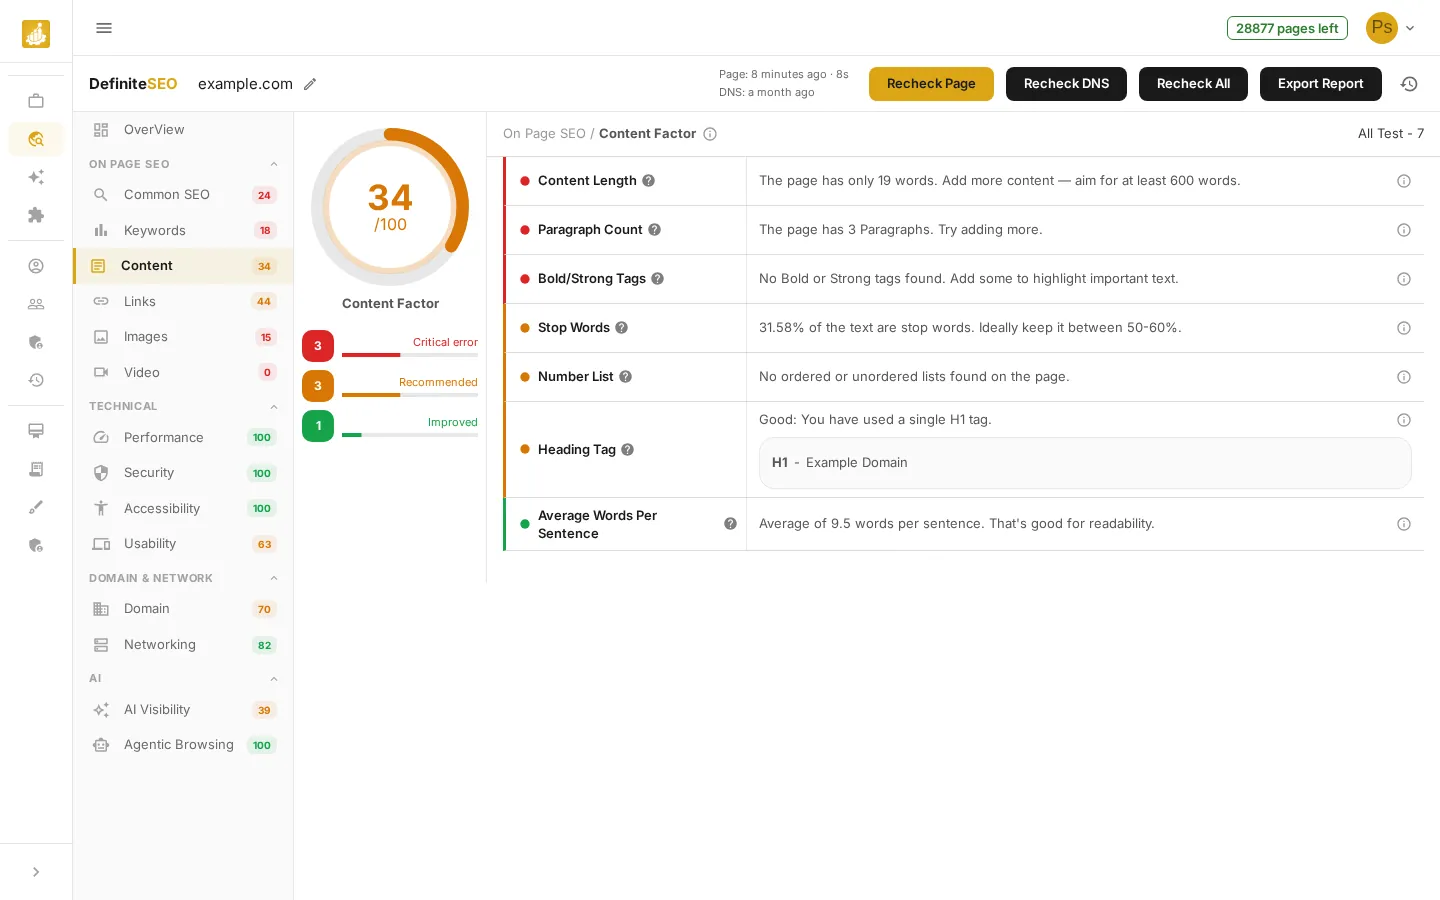Open the Performance sidebar item
Viewport: 1440px width, 900px height.
point(184,438)
